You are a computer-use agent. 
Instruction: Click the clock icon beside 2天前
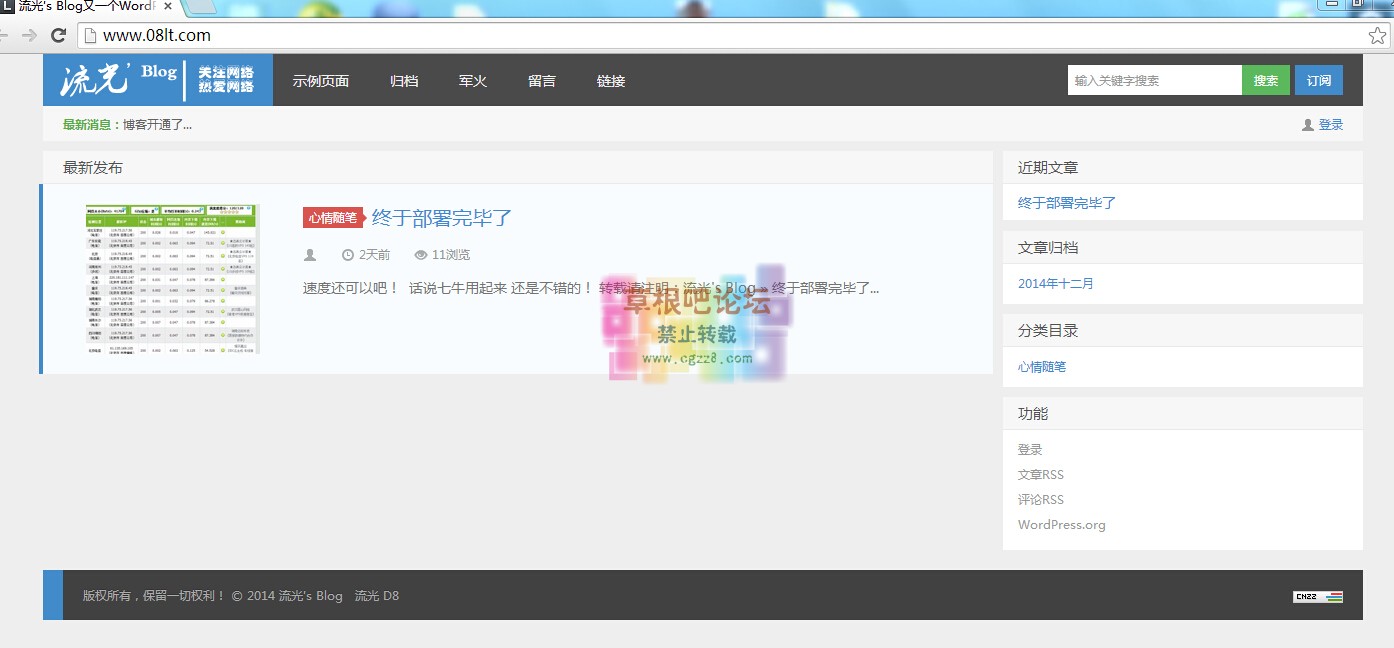point(347,255)
